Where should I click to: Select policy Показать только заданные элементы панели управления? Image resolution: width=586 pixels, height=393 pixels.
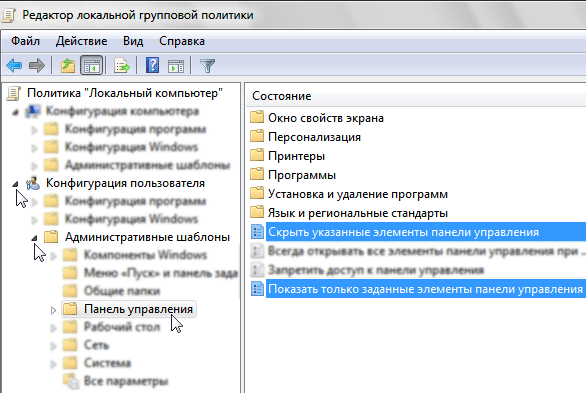(426, 289)
